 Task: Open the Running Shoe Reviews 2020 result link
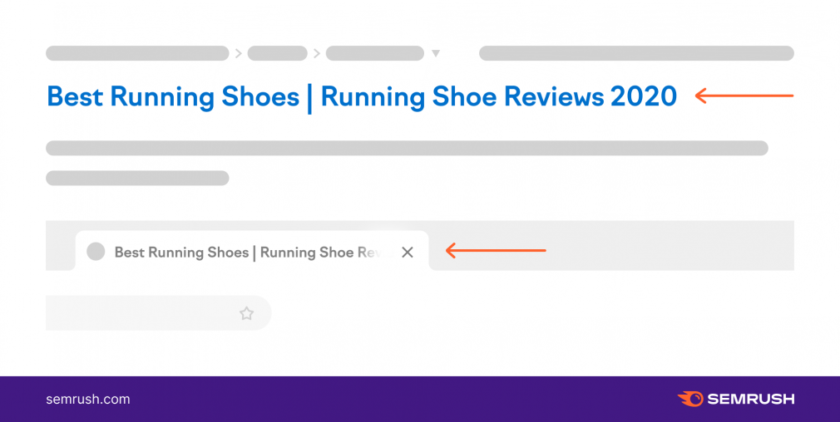point(362,96)
